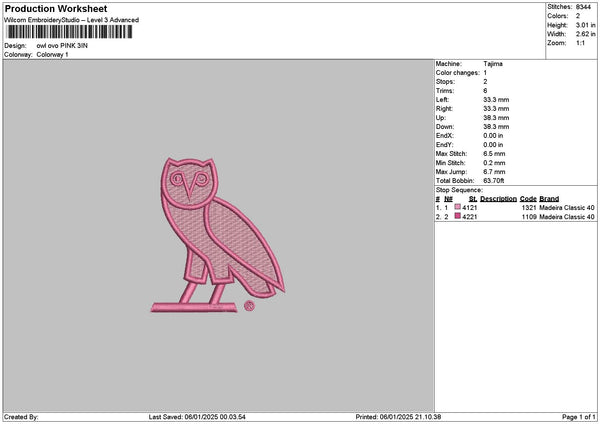Click the Max Jump value 6.7 mm
The width and height of the screenshot is (600, 424).
click(494, 172)
